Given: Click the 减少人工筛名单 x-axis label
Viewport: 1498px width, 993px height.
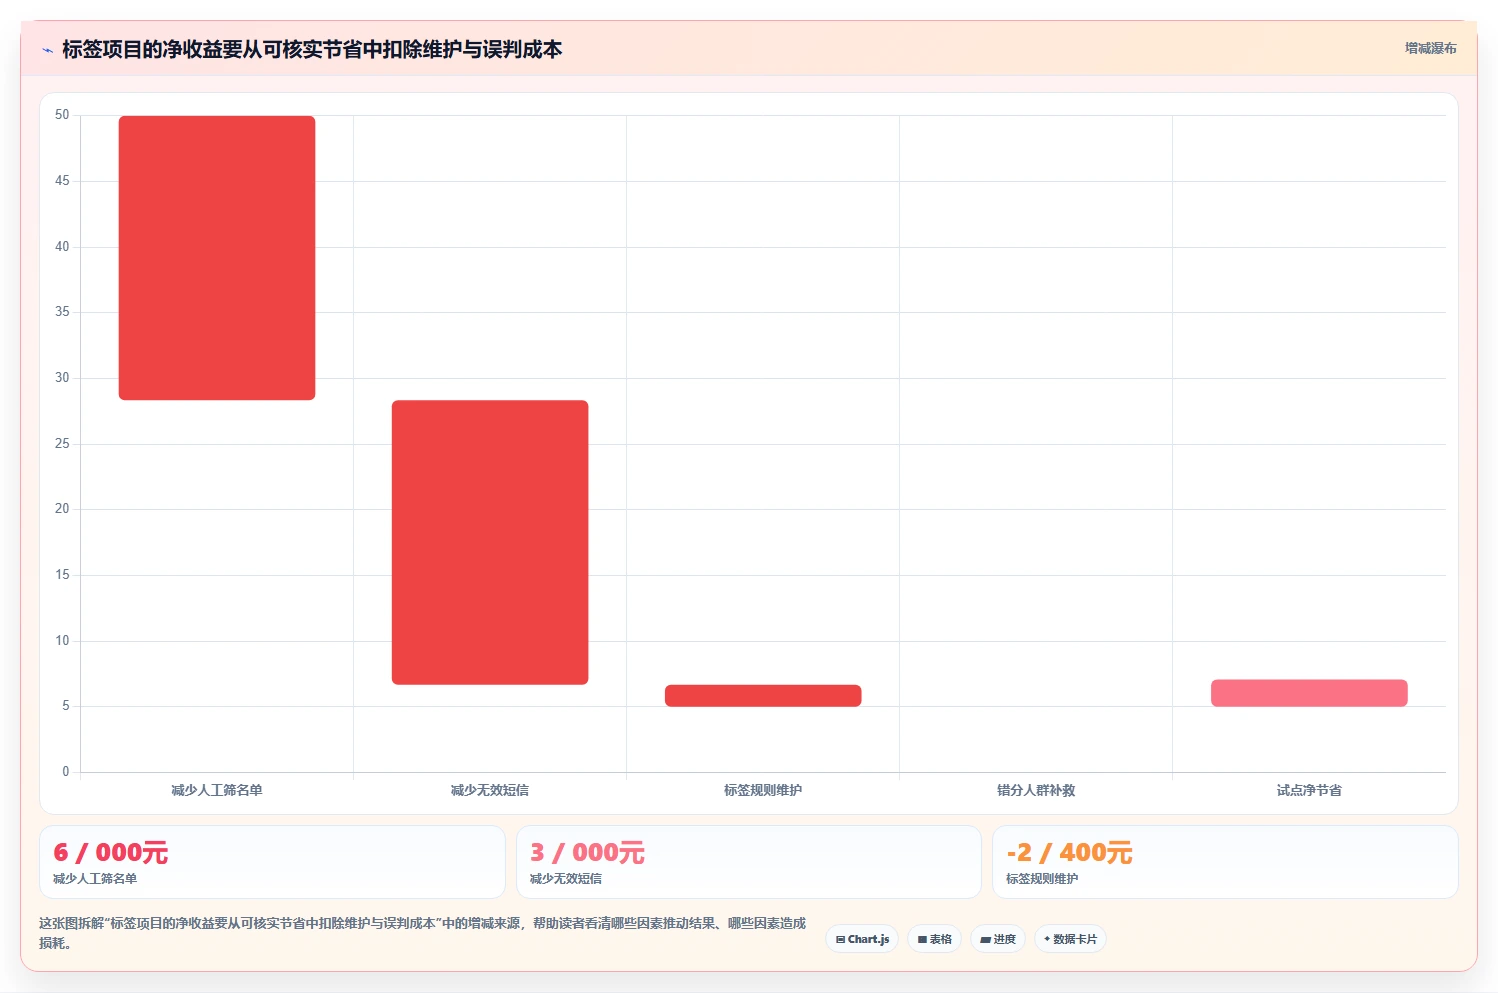Looking at the screenshot, I should (x=217, y=790).
